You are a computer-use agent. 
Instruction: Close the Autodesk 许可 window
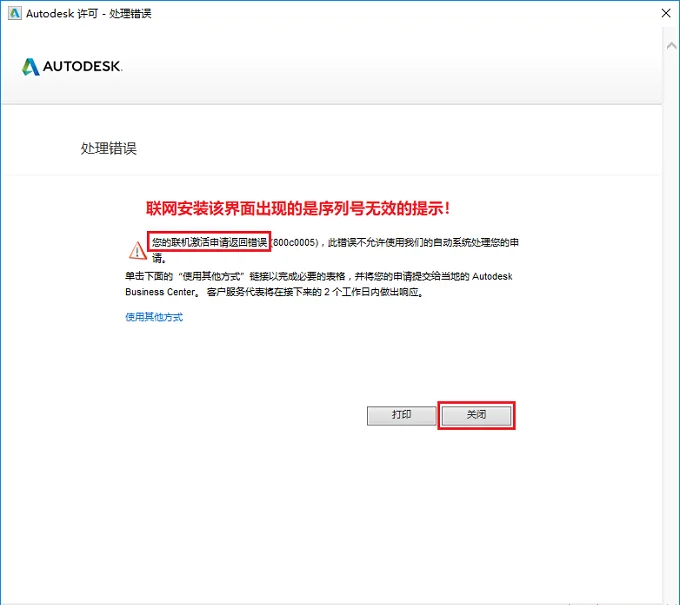click(x=666, y=13)
